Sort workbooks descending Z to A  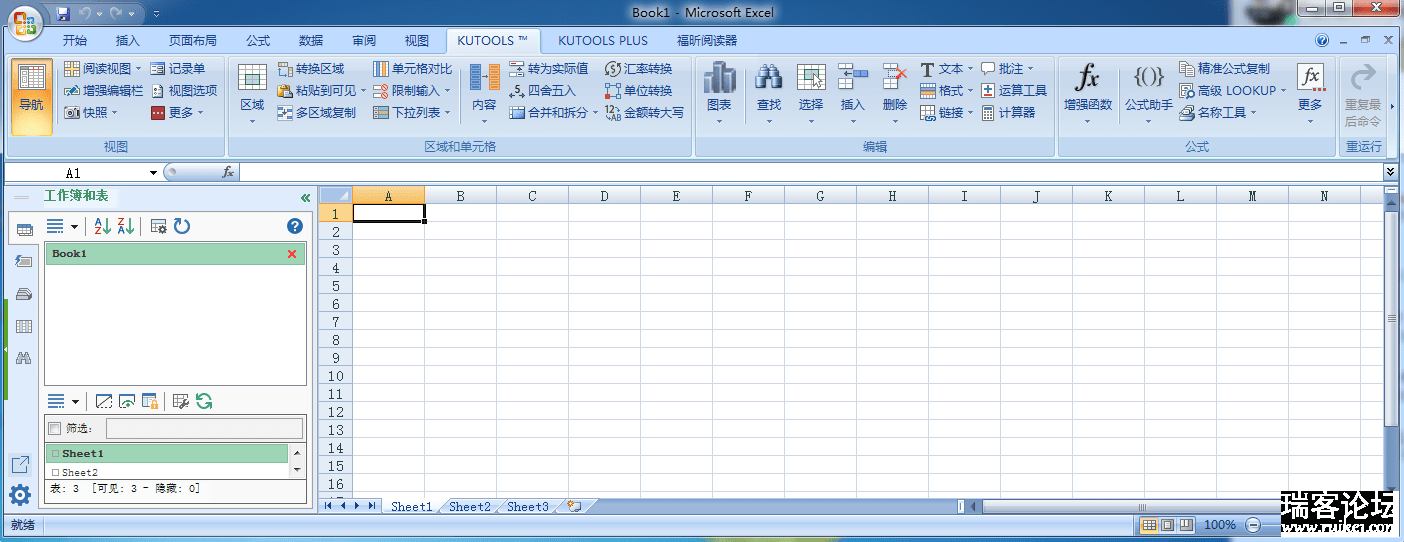[x=125, y=227]
